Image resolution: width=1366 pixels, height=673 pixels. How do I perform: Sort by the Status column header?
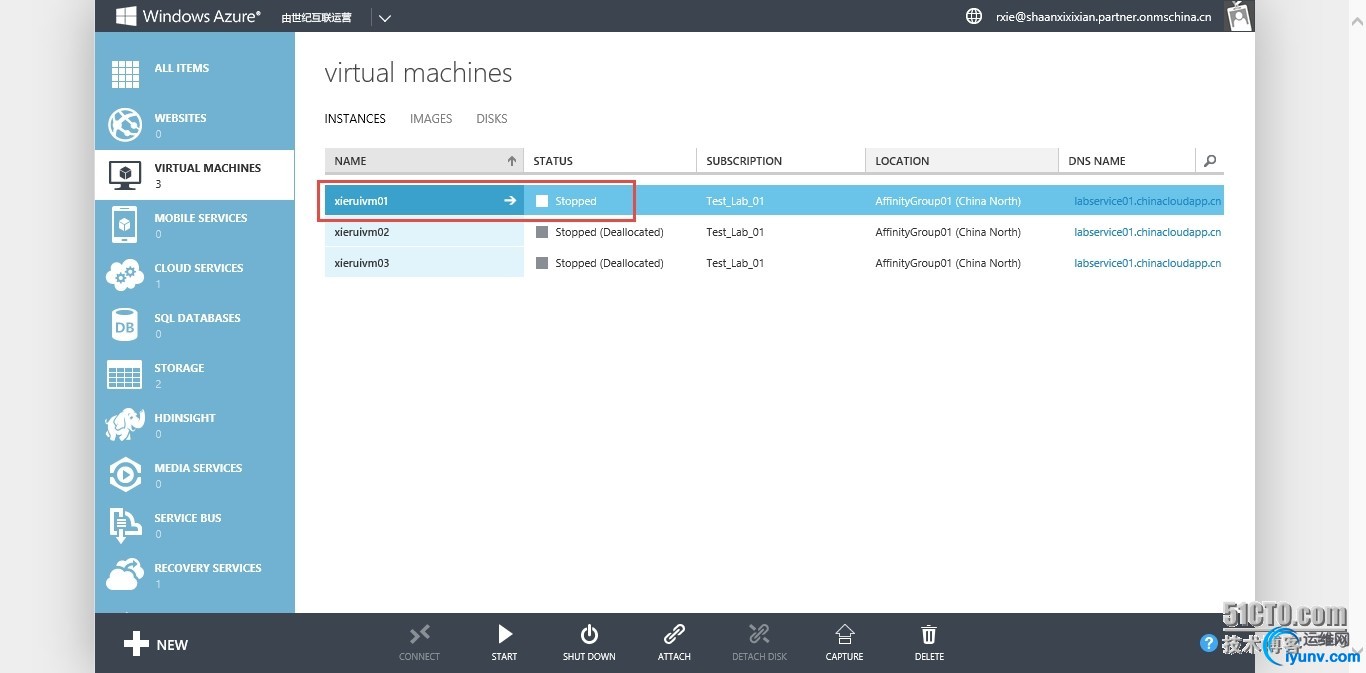point(610,161)
